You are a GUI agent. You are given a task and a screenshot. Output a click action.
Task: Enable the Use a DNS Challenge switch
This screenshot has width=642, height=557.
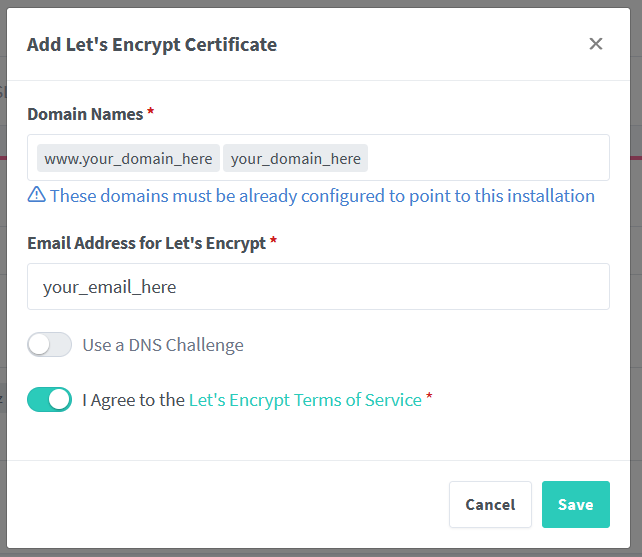(50, 345)
